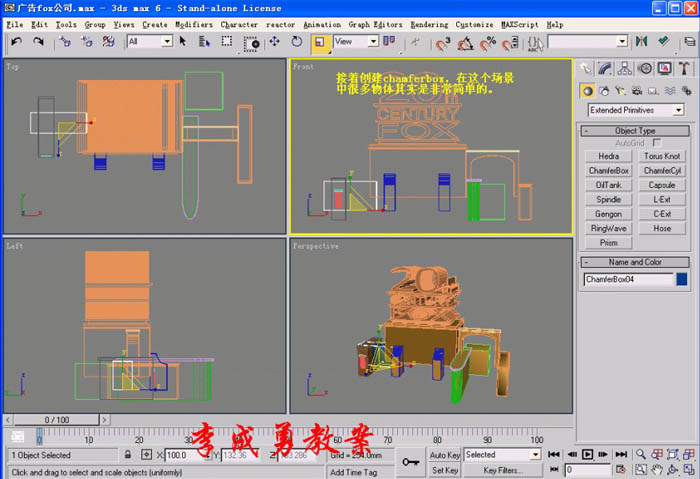Toggle the Spinner Snap button
Screen dimensions: 700x479
(x=510, y=43)
